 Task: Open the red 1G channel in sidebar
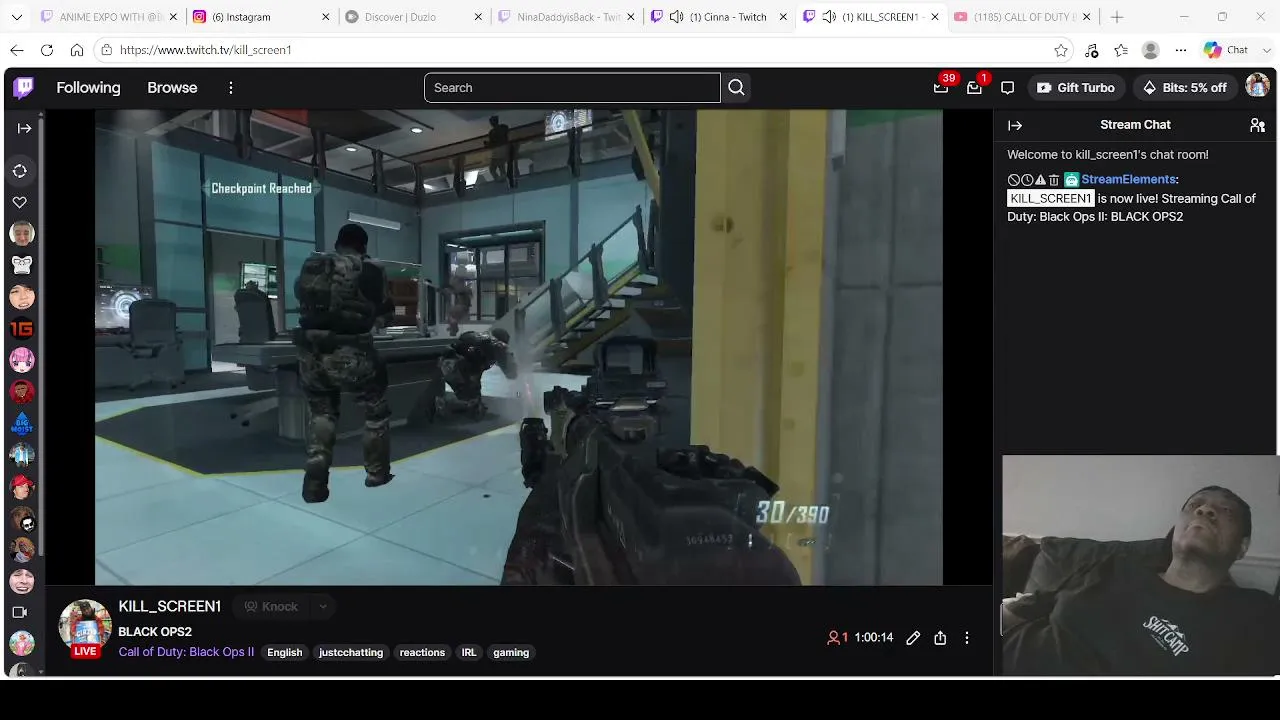(x=21, y=328)
